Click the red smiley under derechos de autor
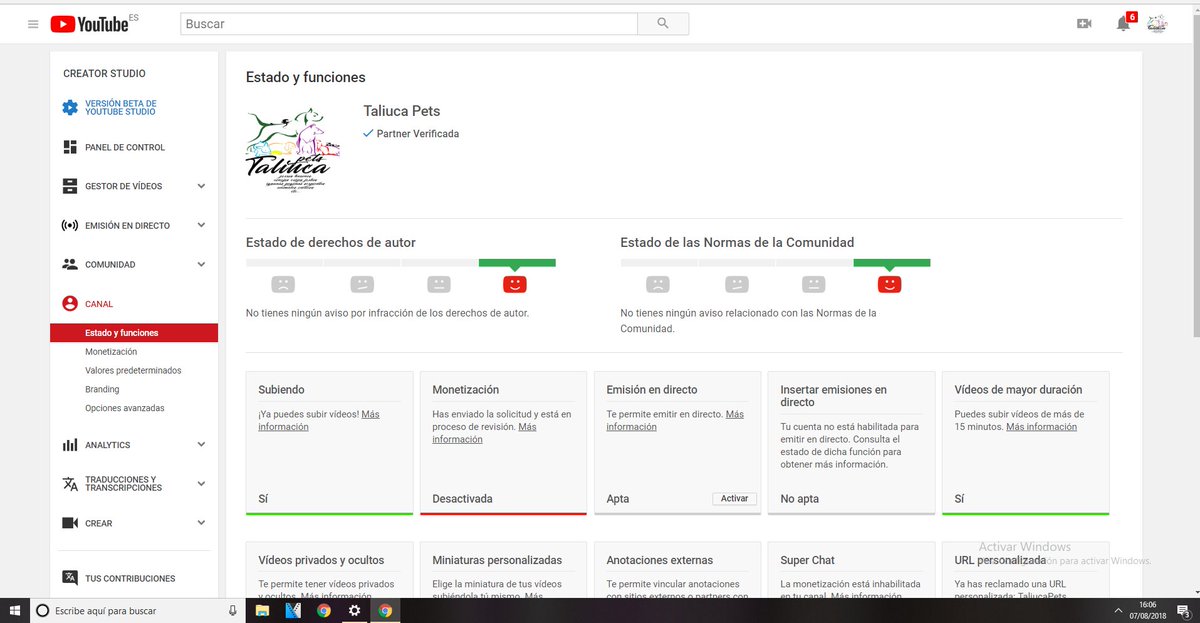 tap(515, 284)
